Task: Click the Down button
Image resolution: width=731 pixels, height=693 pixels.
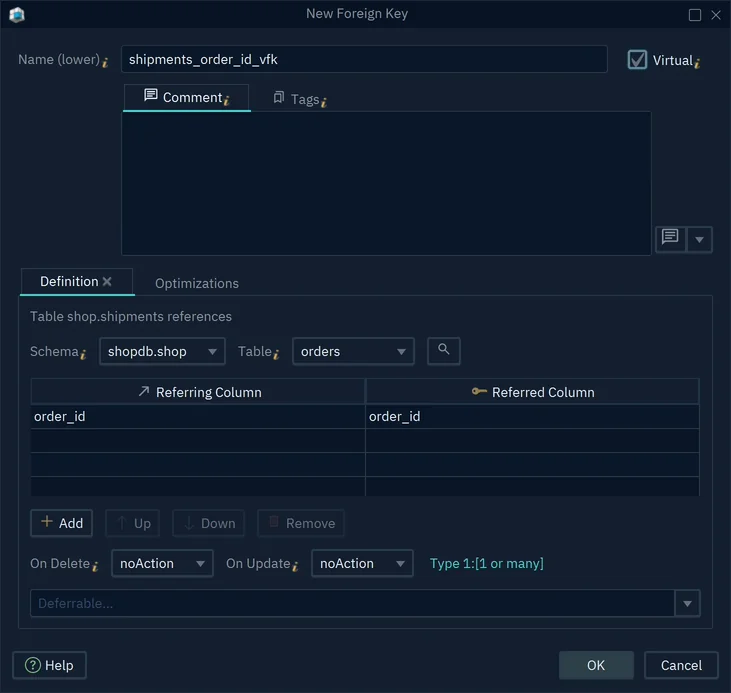Action: (208, 523)
